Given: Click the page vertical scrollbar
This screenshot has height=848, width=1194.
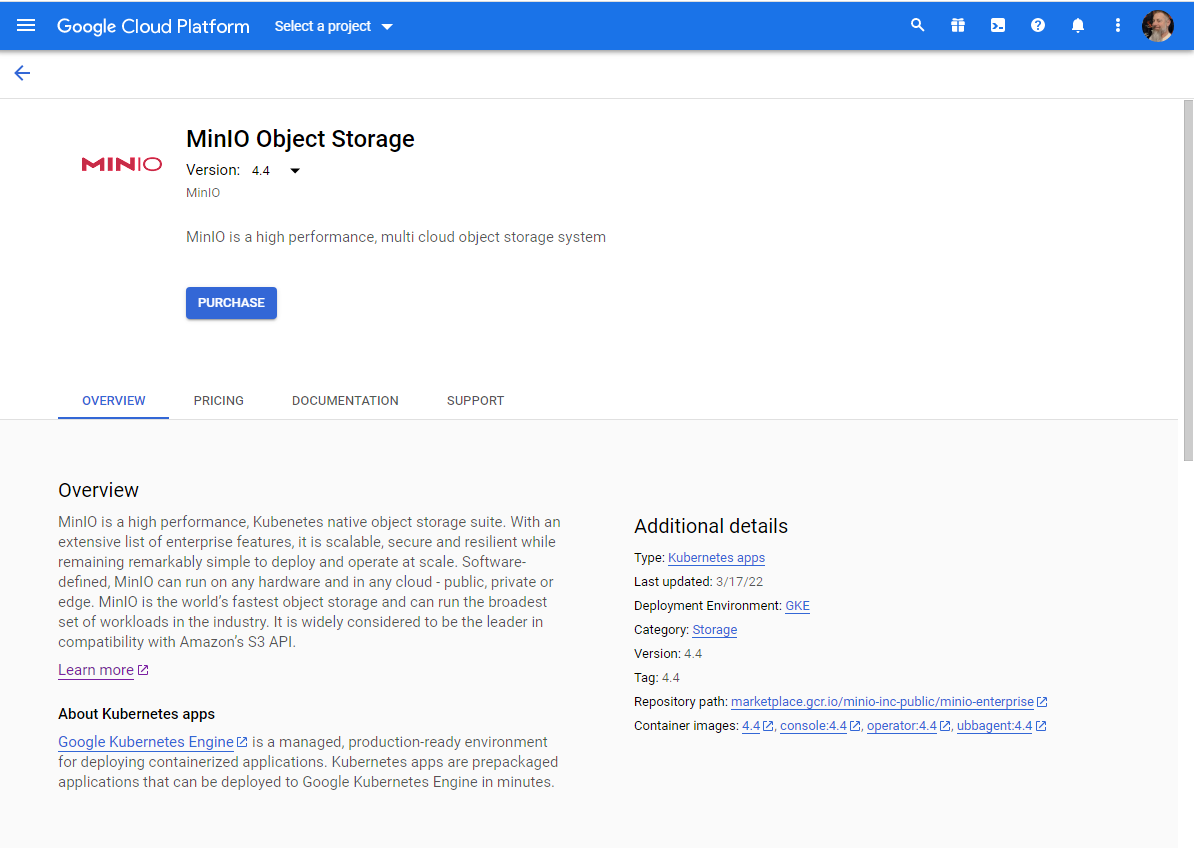Looking at the screenshot, I should [x=1187, y=280].
